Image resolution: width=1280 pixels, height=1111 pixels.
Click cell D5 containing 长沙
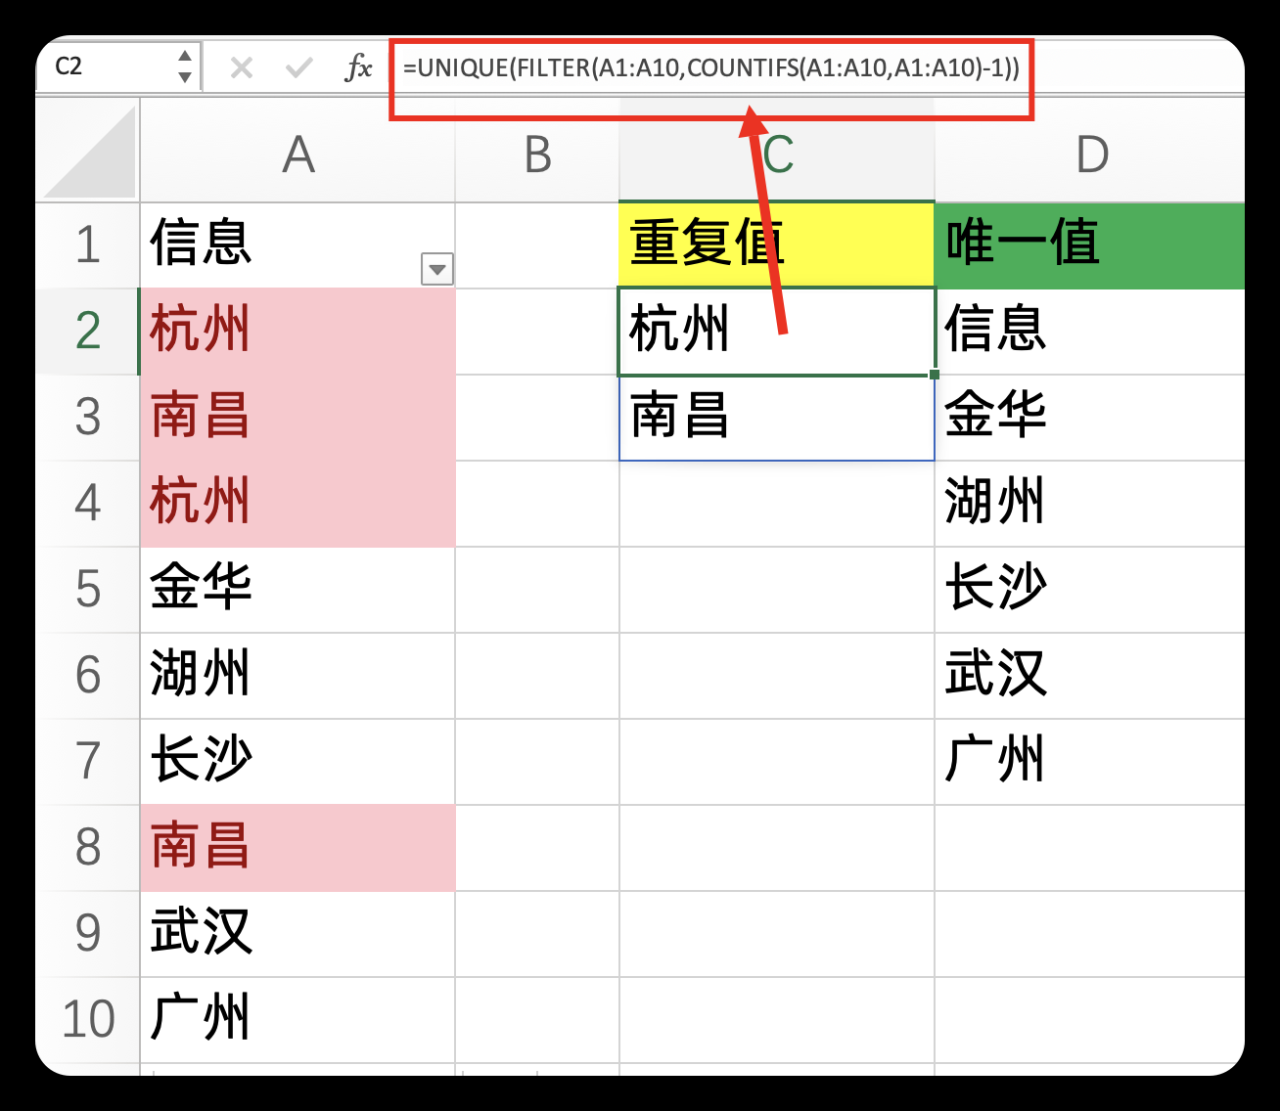pos(1090,589)
